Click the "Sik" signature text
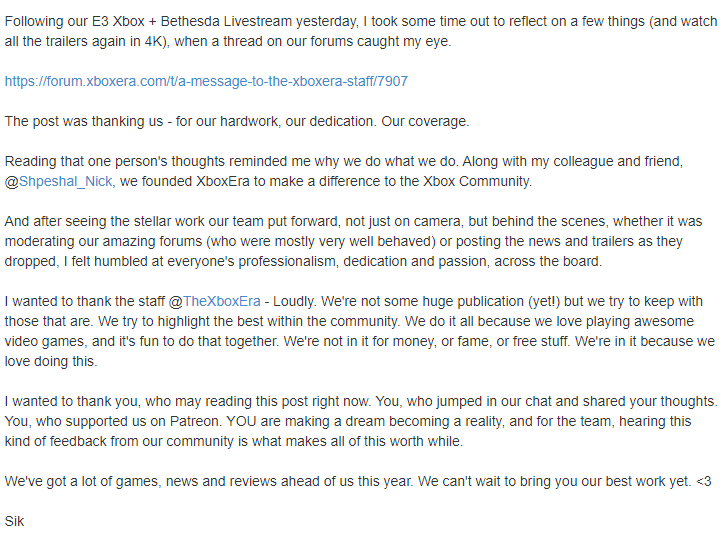 pyautogui.click(x=14, y=521)
